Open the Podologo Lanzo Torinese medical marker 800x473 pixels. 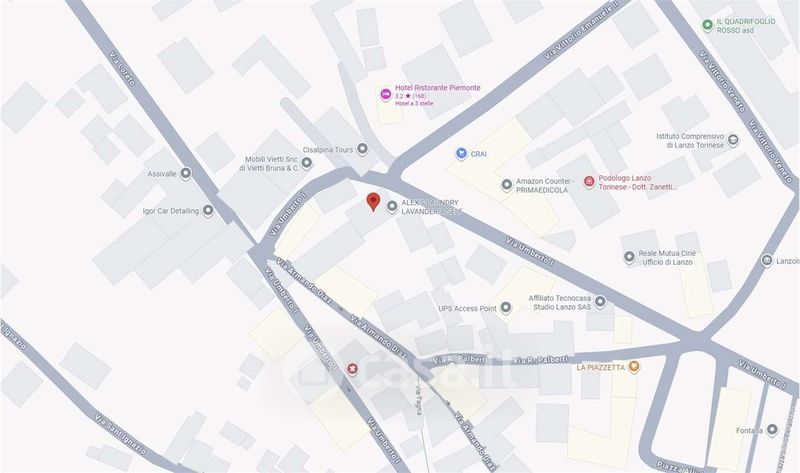click(x=589, y=182)
